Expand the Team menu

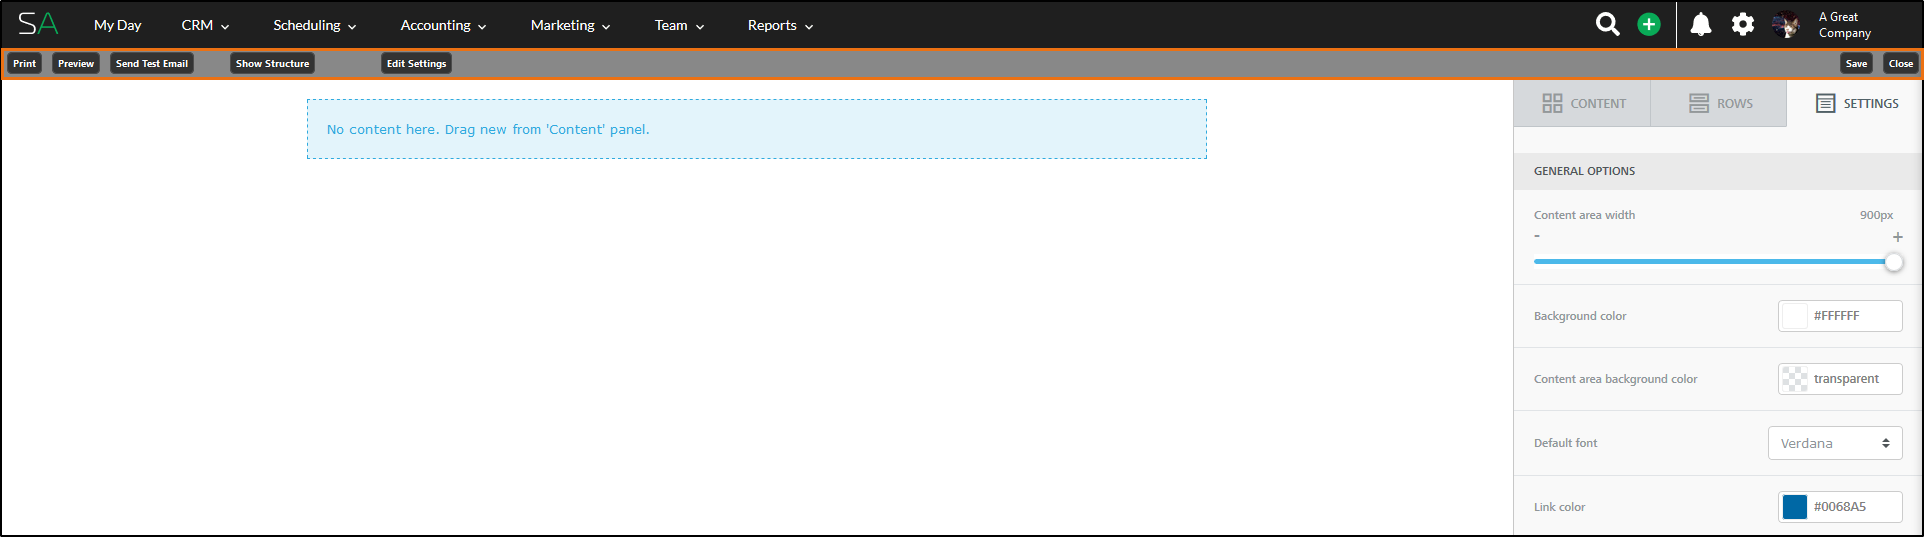[679, 25]
